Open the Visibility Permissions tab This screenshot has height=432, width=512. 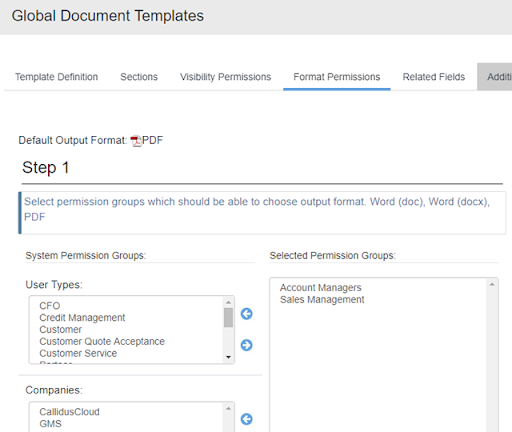click(x=225, y=77)
